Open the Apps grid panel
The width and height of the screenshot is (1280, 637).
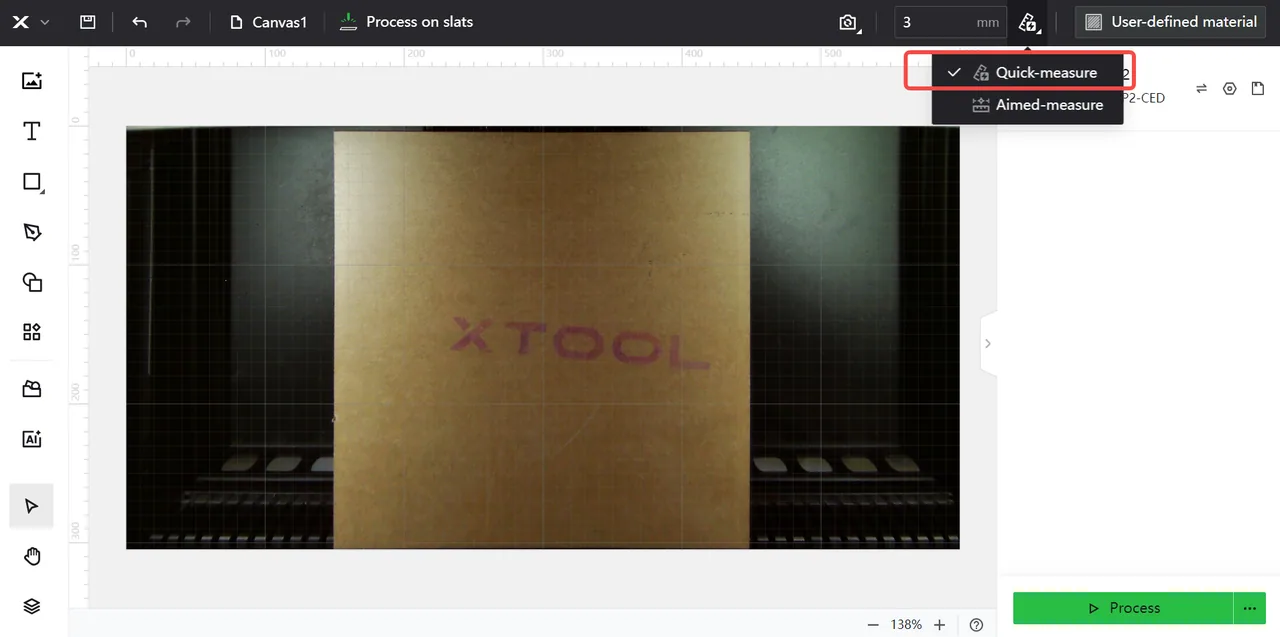[32, 331]
